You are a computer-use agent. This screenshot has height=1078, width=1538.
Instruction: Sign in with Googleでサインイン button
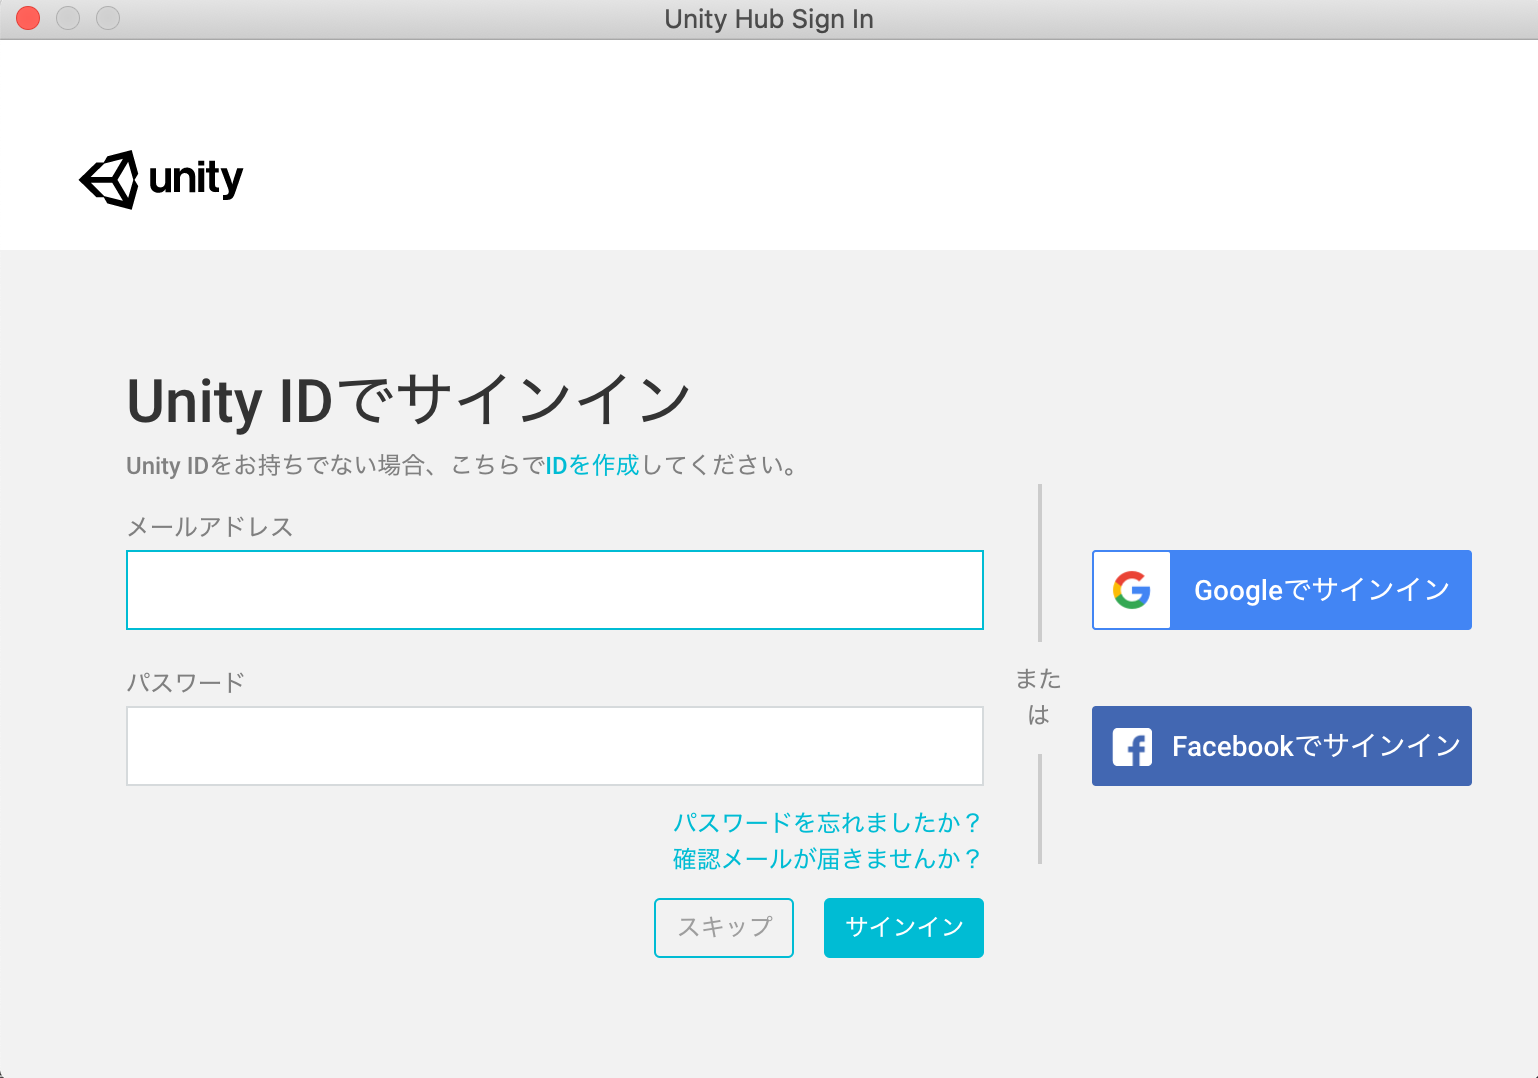click(x=1282, y=590)
